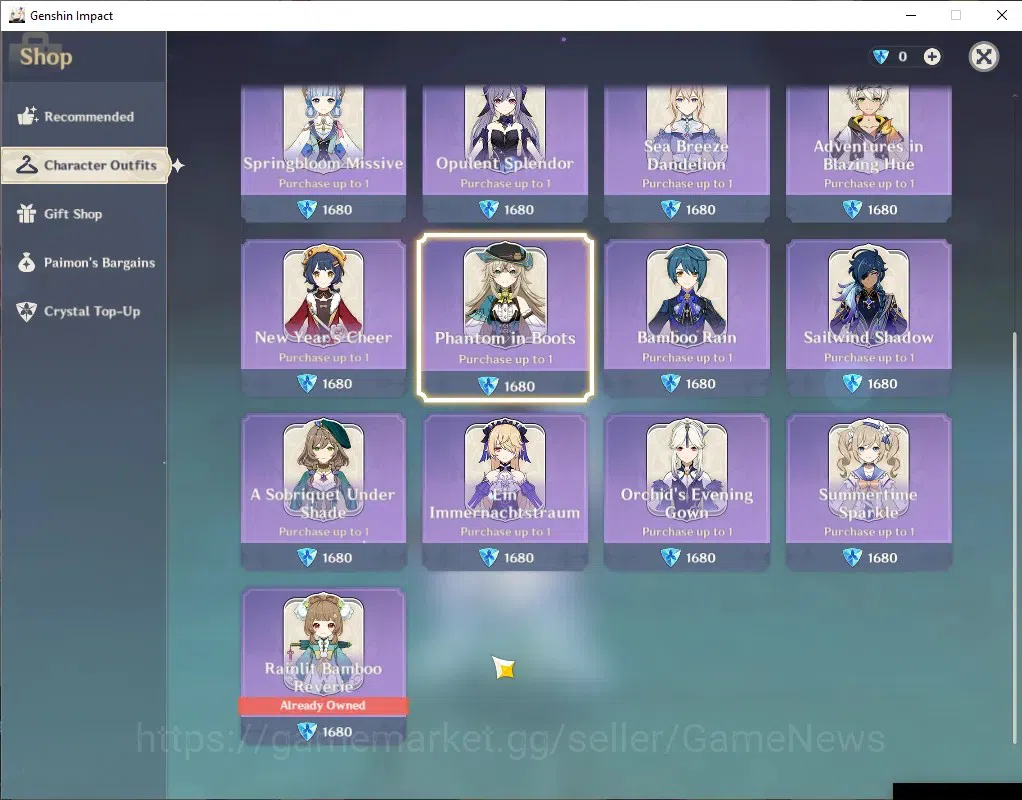This screenshot has width=1022, height=800.
Task: Minimize the Genshin Impact window
Action: pos(911,15)
